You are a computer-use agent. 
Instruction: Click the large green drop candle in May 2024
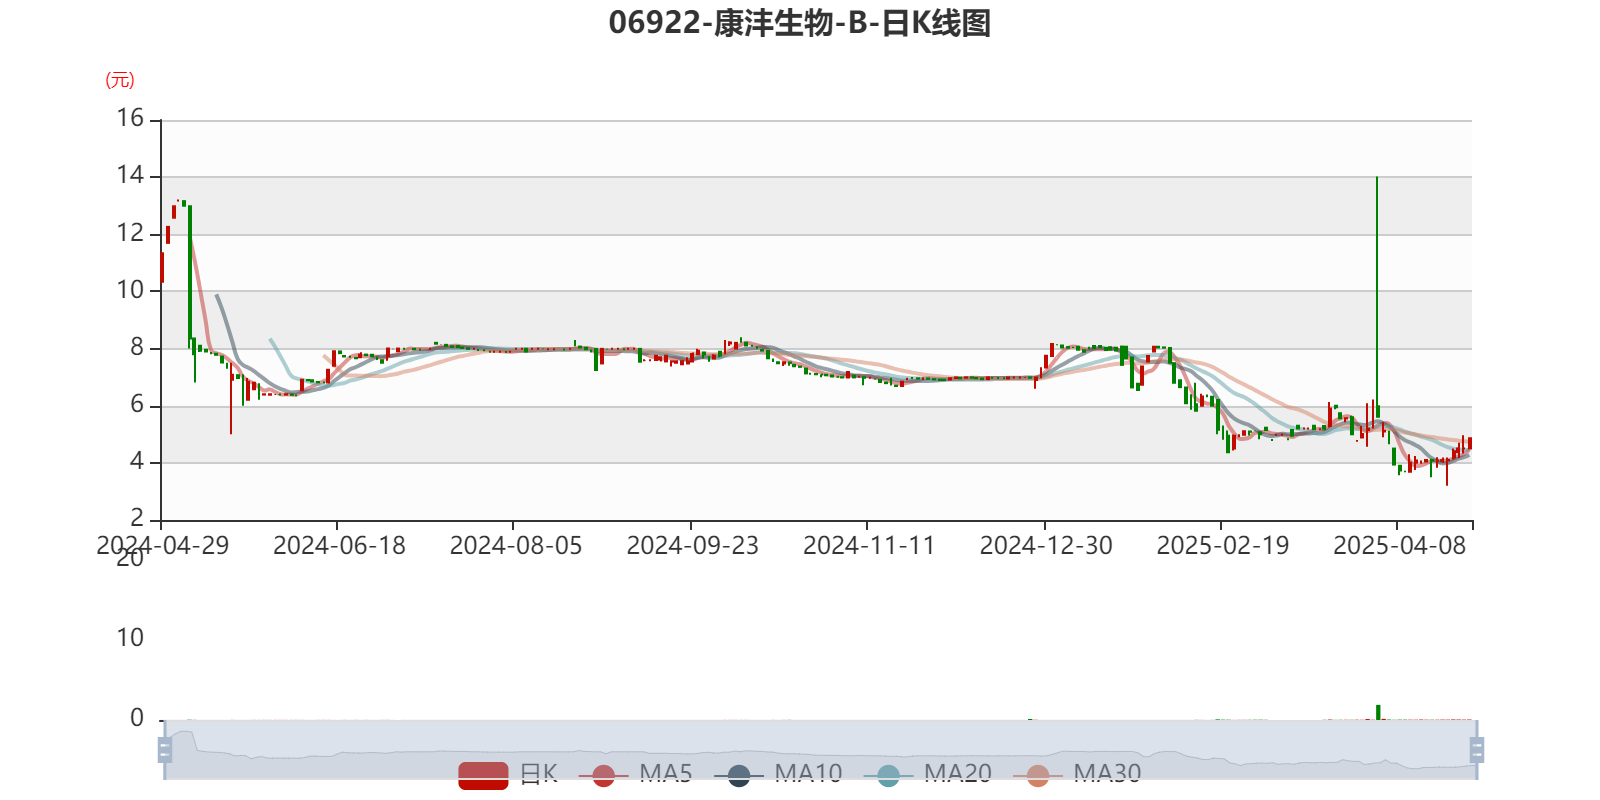pos(190,277)
